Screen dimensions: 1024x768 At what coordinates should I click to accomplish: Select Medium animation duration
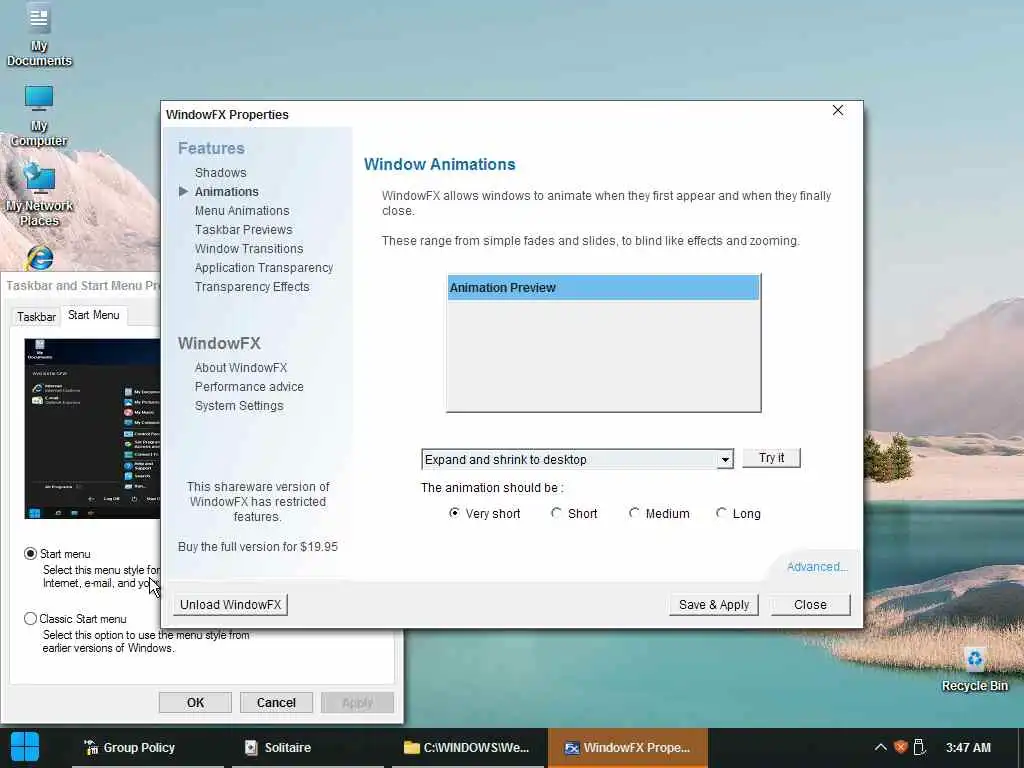[659, 513]
